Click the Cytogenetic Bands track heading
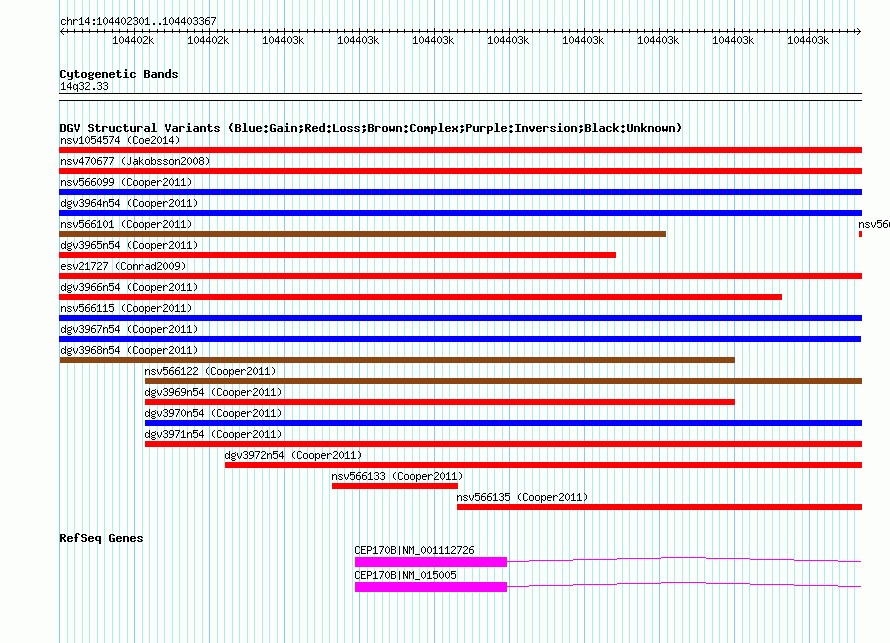The height and width of the screenshot is (643, 890). point(119,74)
